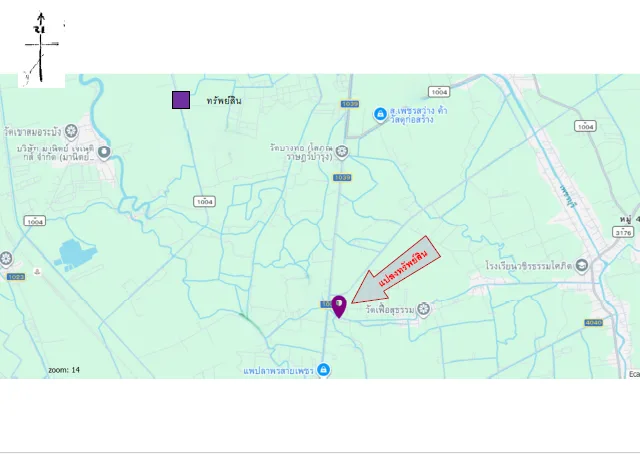This screenshot has height=454, width=640.
Task: Click the yellow 4040 highway badge
Action: click(x=593, y=323)
